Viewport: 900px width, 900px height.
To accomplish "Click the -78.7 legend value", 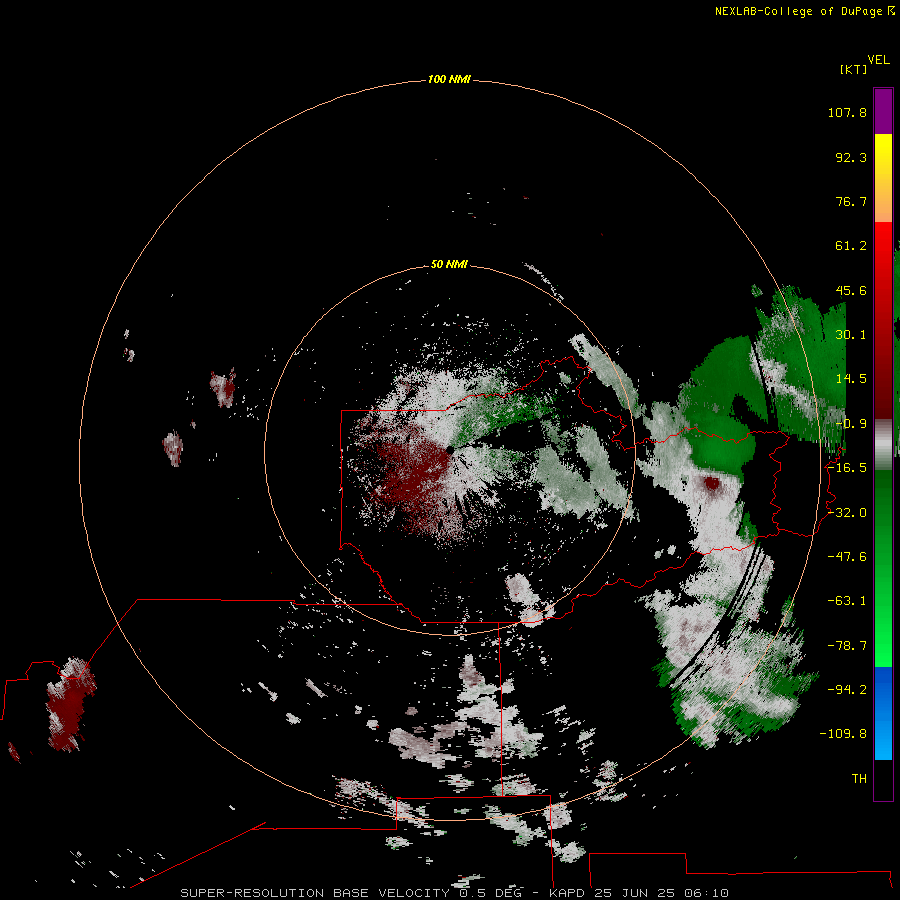I will (x=847, y=646).
